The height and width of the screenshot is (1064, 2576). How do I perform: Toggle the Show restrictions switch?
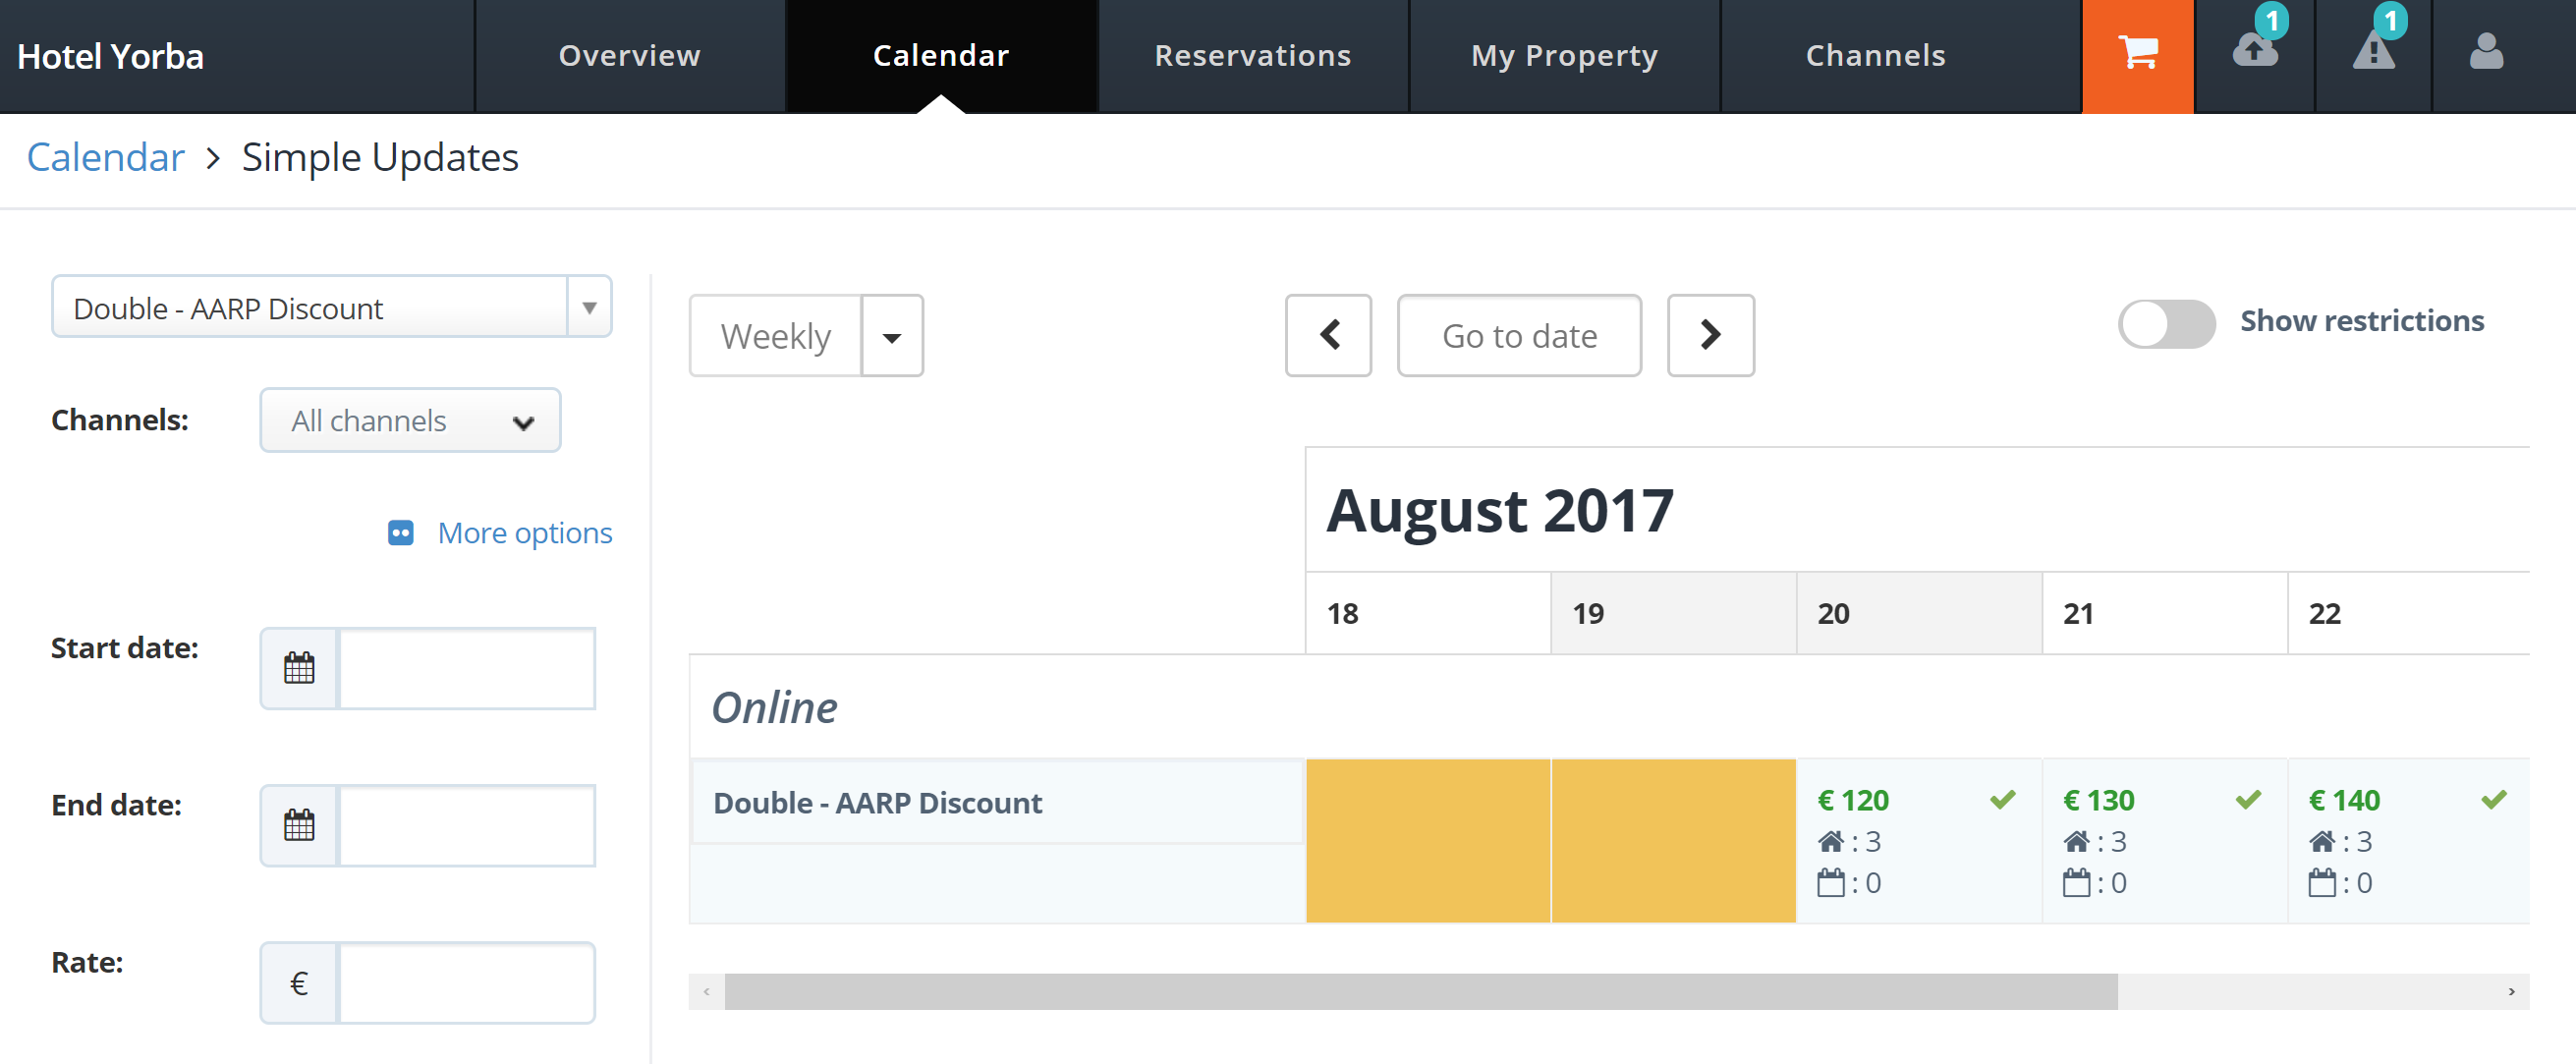2166,323
